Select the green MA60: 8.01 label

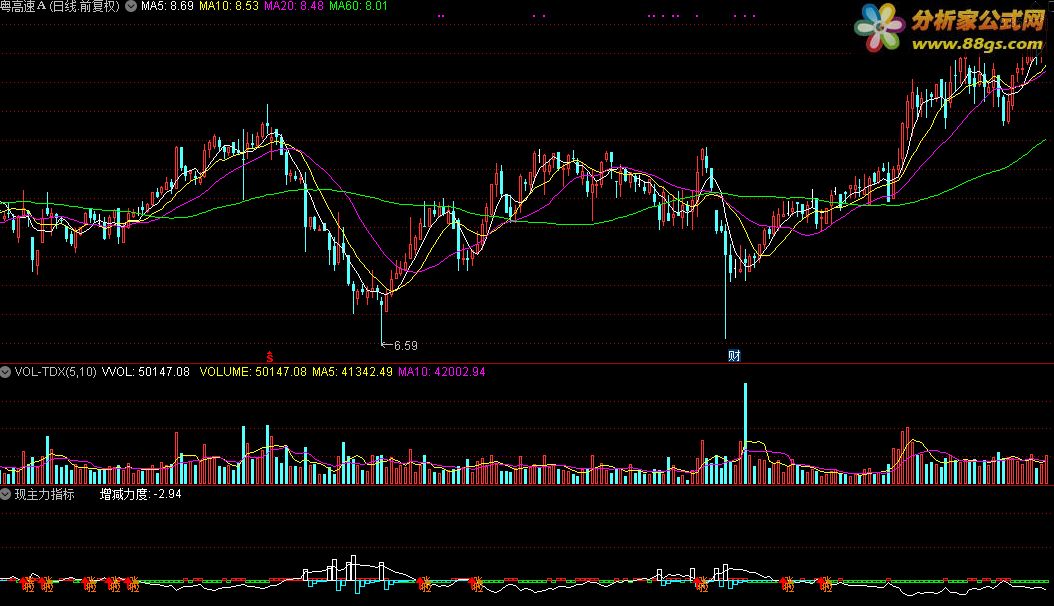(x=358, y=6)
